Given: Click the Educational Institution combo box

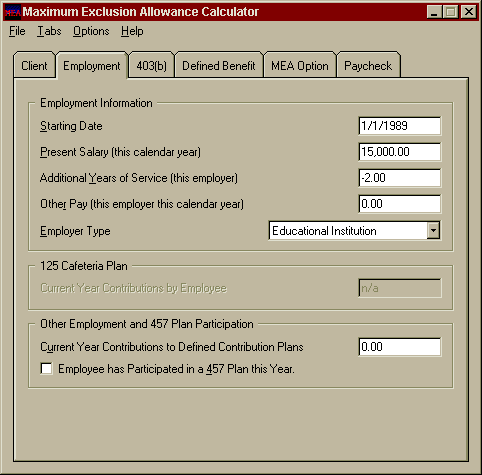Looking at the screenshot, I should click(x=355, y=230).
